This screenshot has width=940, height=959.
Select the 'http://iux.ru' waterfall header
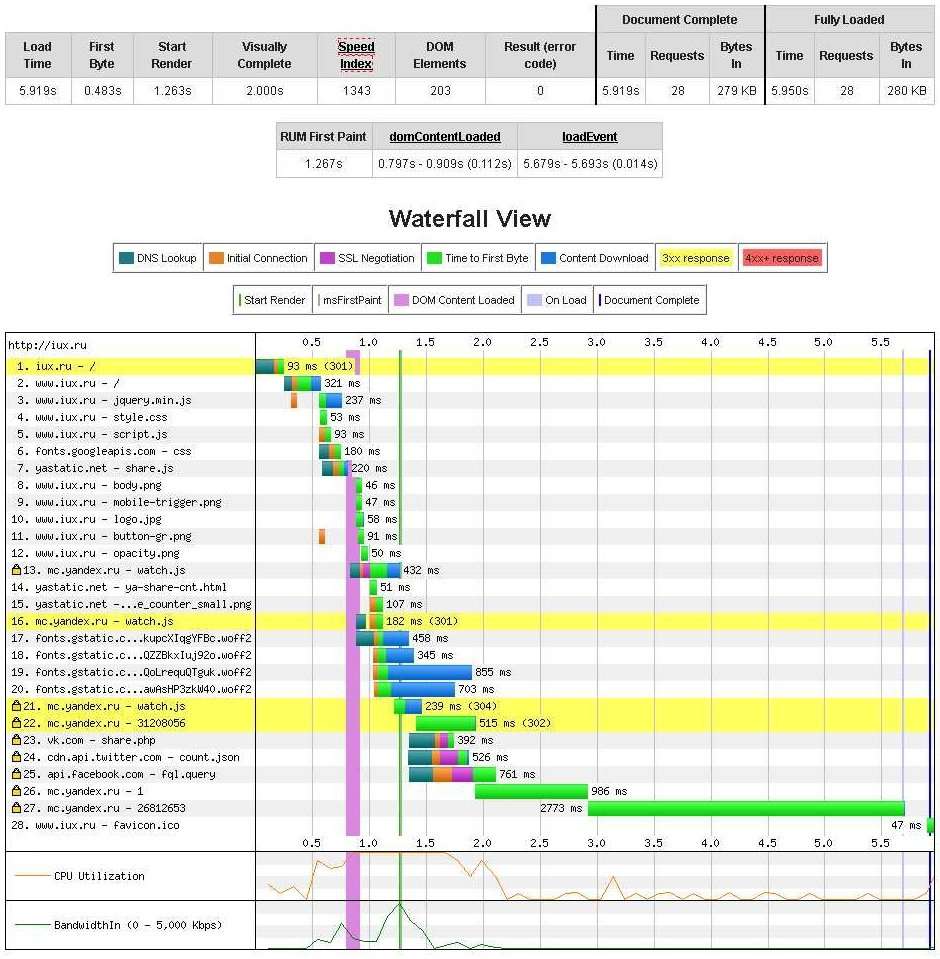tap(48, 346)
